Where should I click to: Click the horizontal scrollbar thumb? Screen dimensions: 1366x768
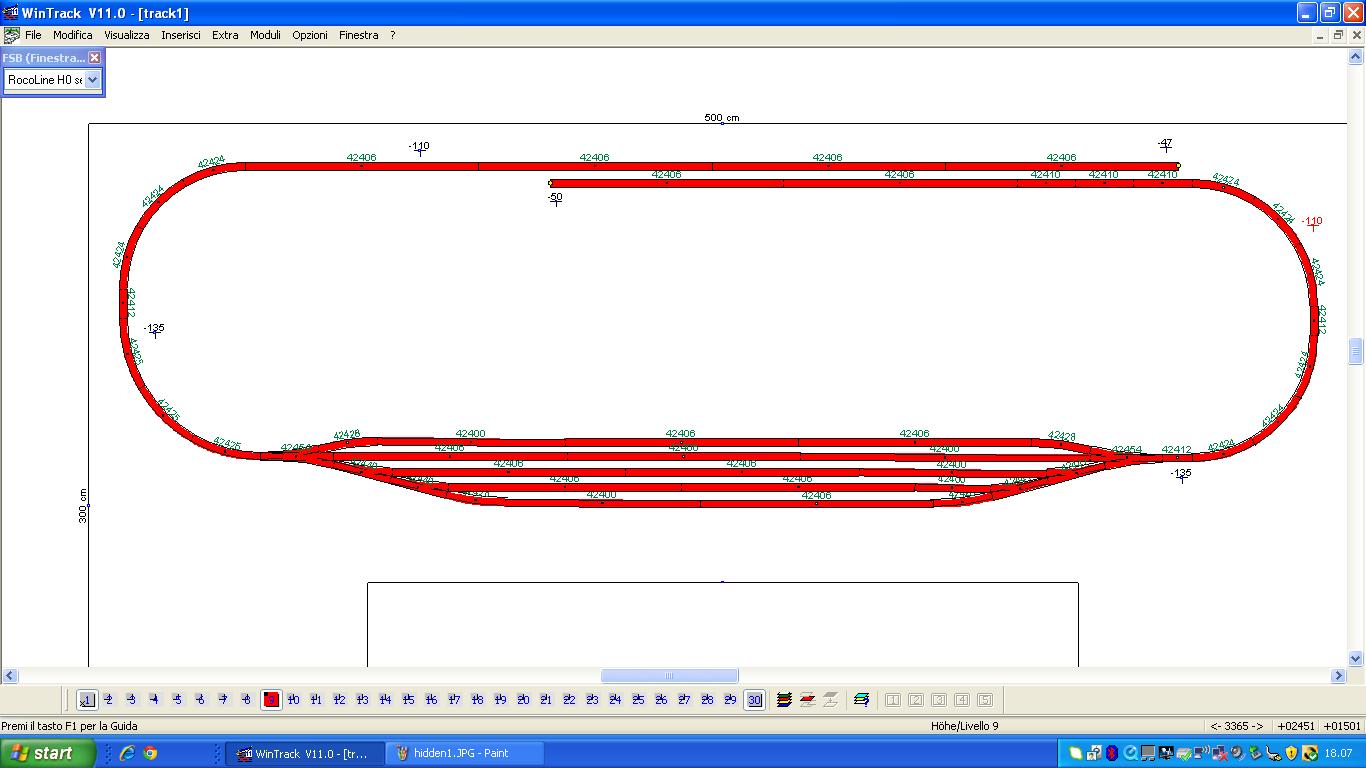pyautogui.click(x=670, y=676)
